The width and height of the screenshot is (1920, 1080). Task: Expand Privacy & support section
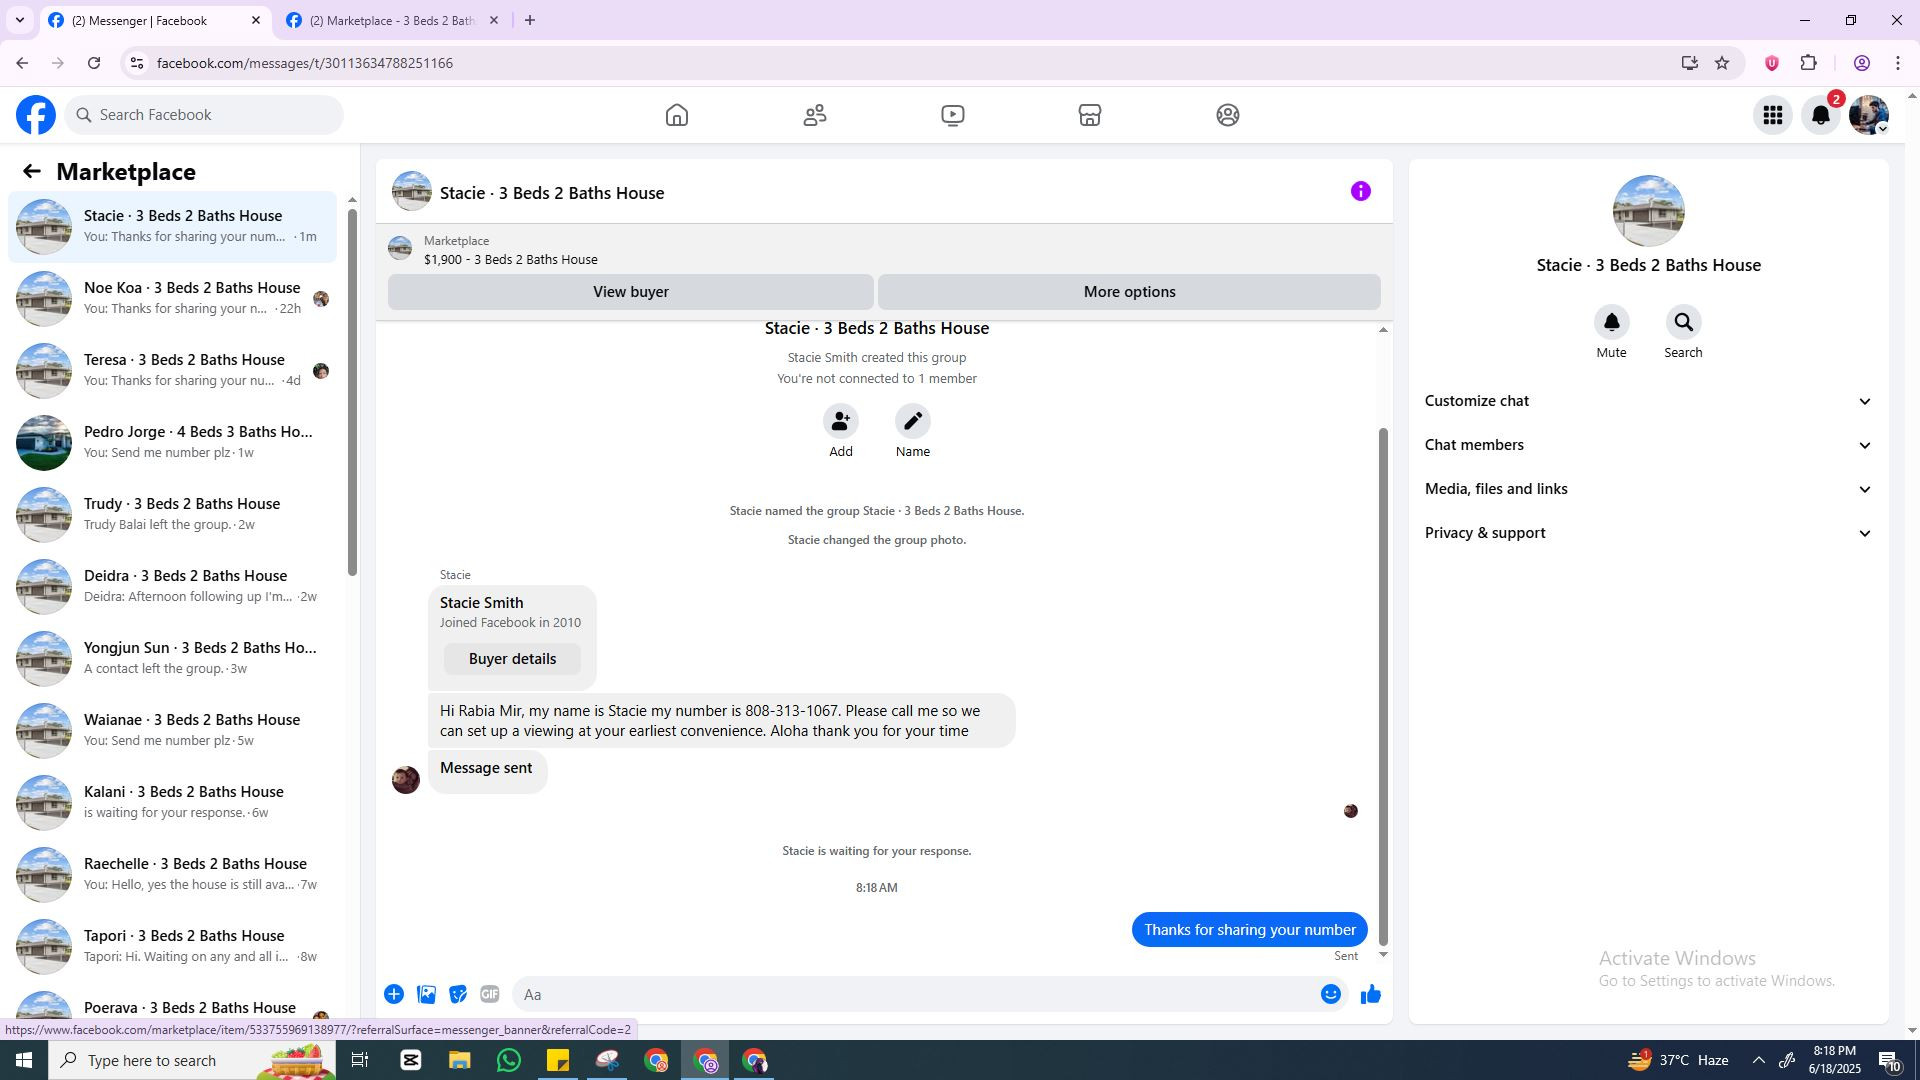(x=1648, y=533)
